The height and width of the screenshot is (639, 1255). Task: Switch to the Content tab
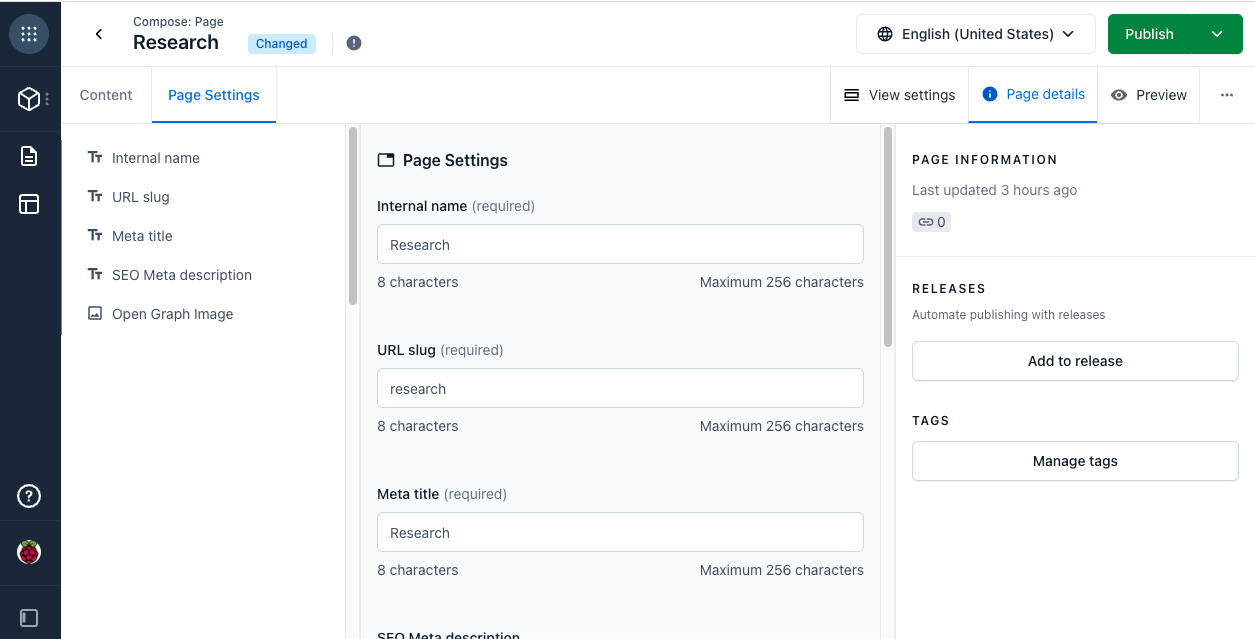[x=106, y=94]
